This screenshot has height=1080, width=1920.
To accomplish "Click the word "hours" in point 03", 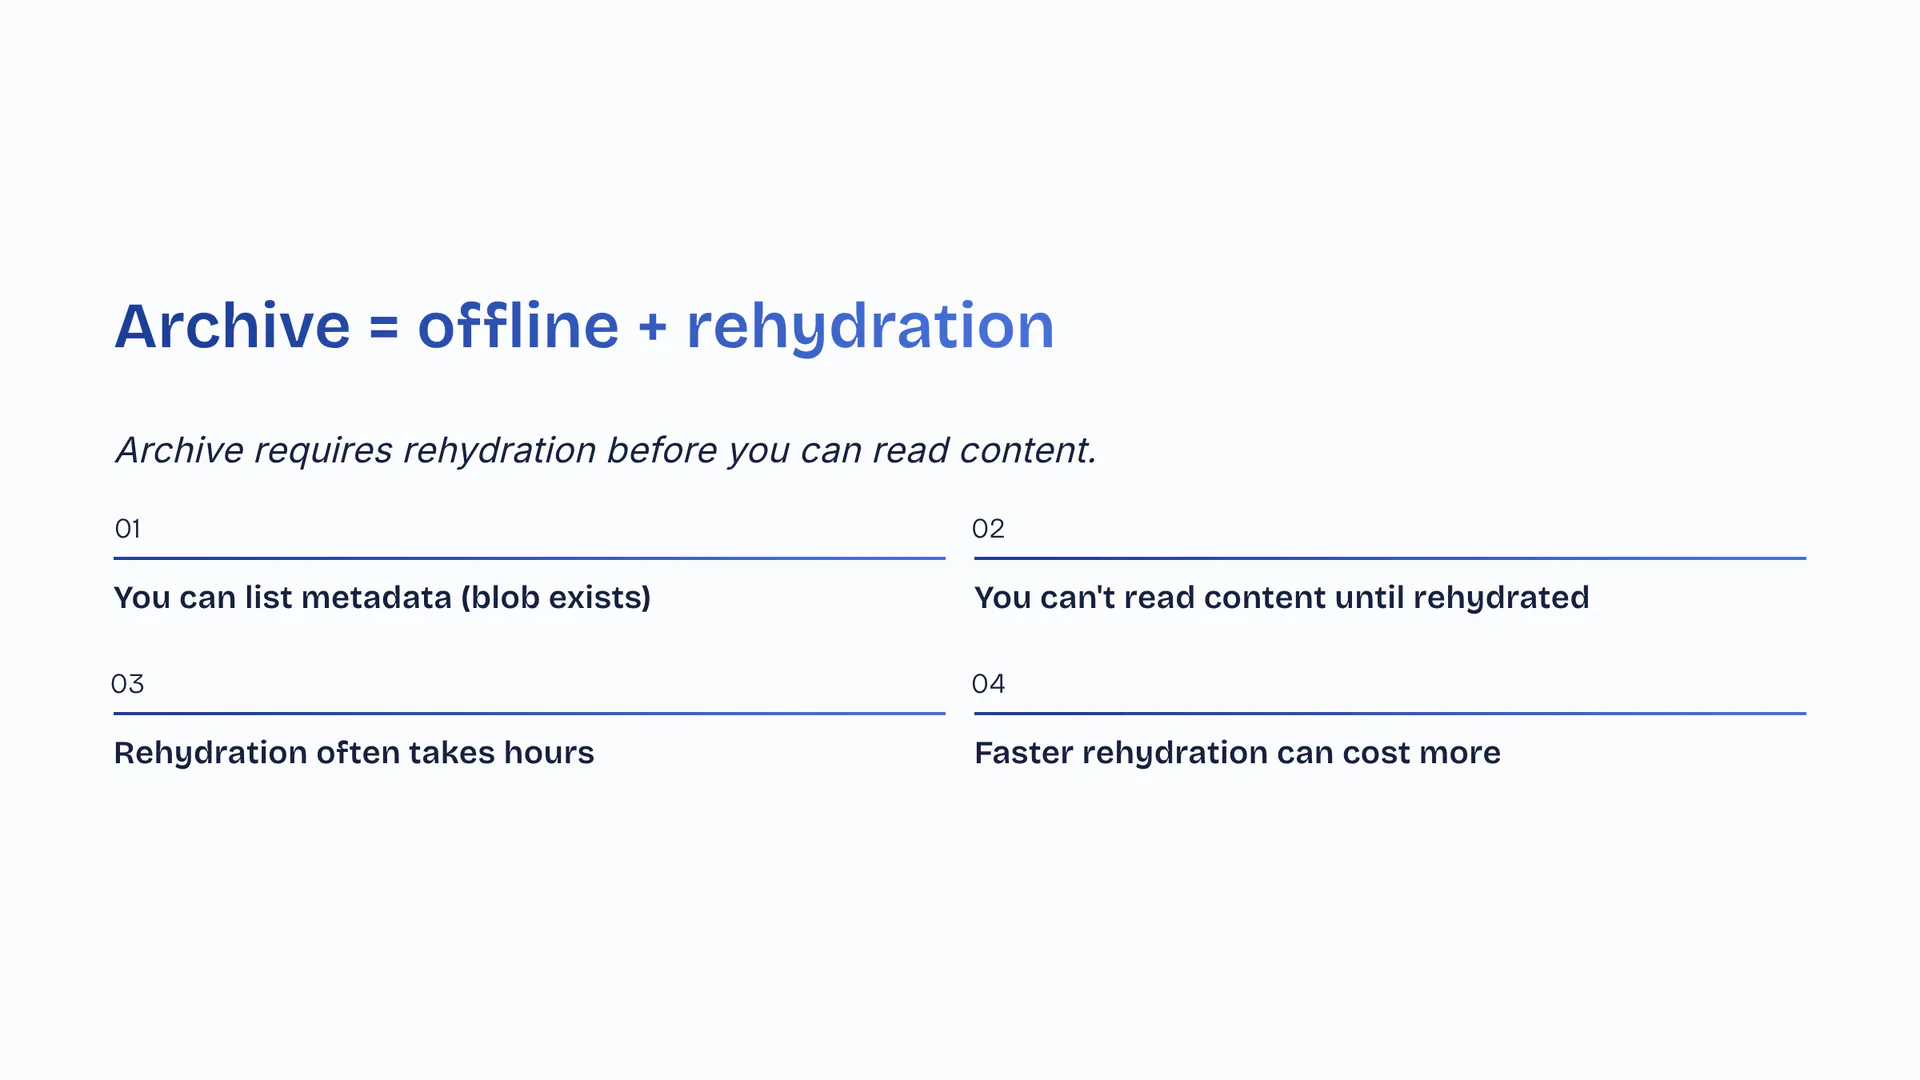I will [x=549, y=752].
